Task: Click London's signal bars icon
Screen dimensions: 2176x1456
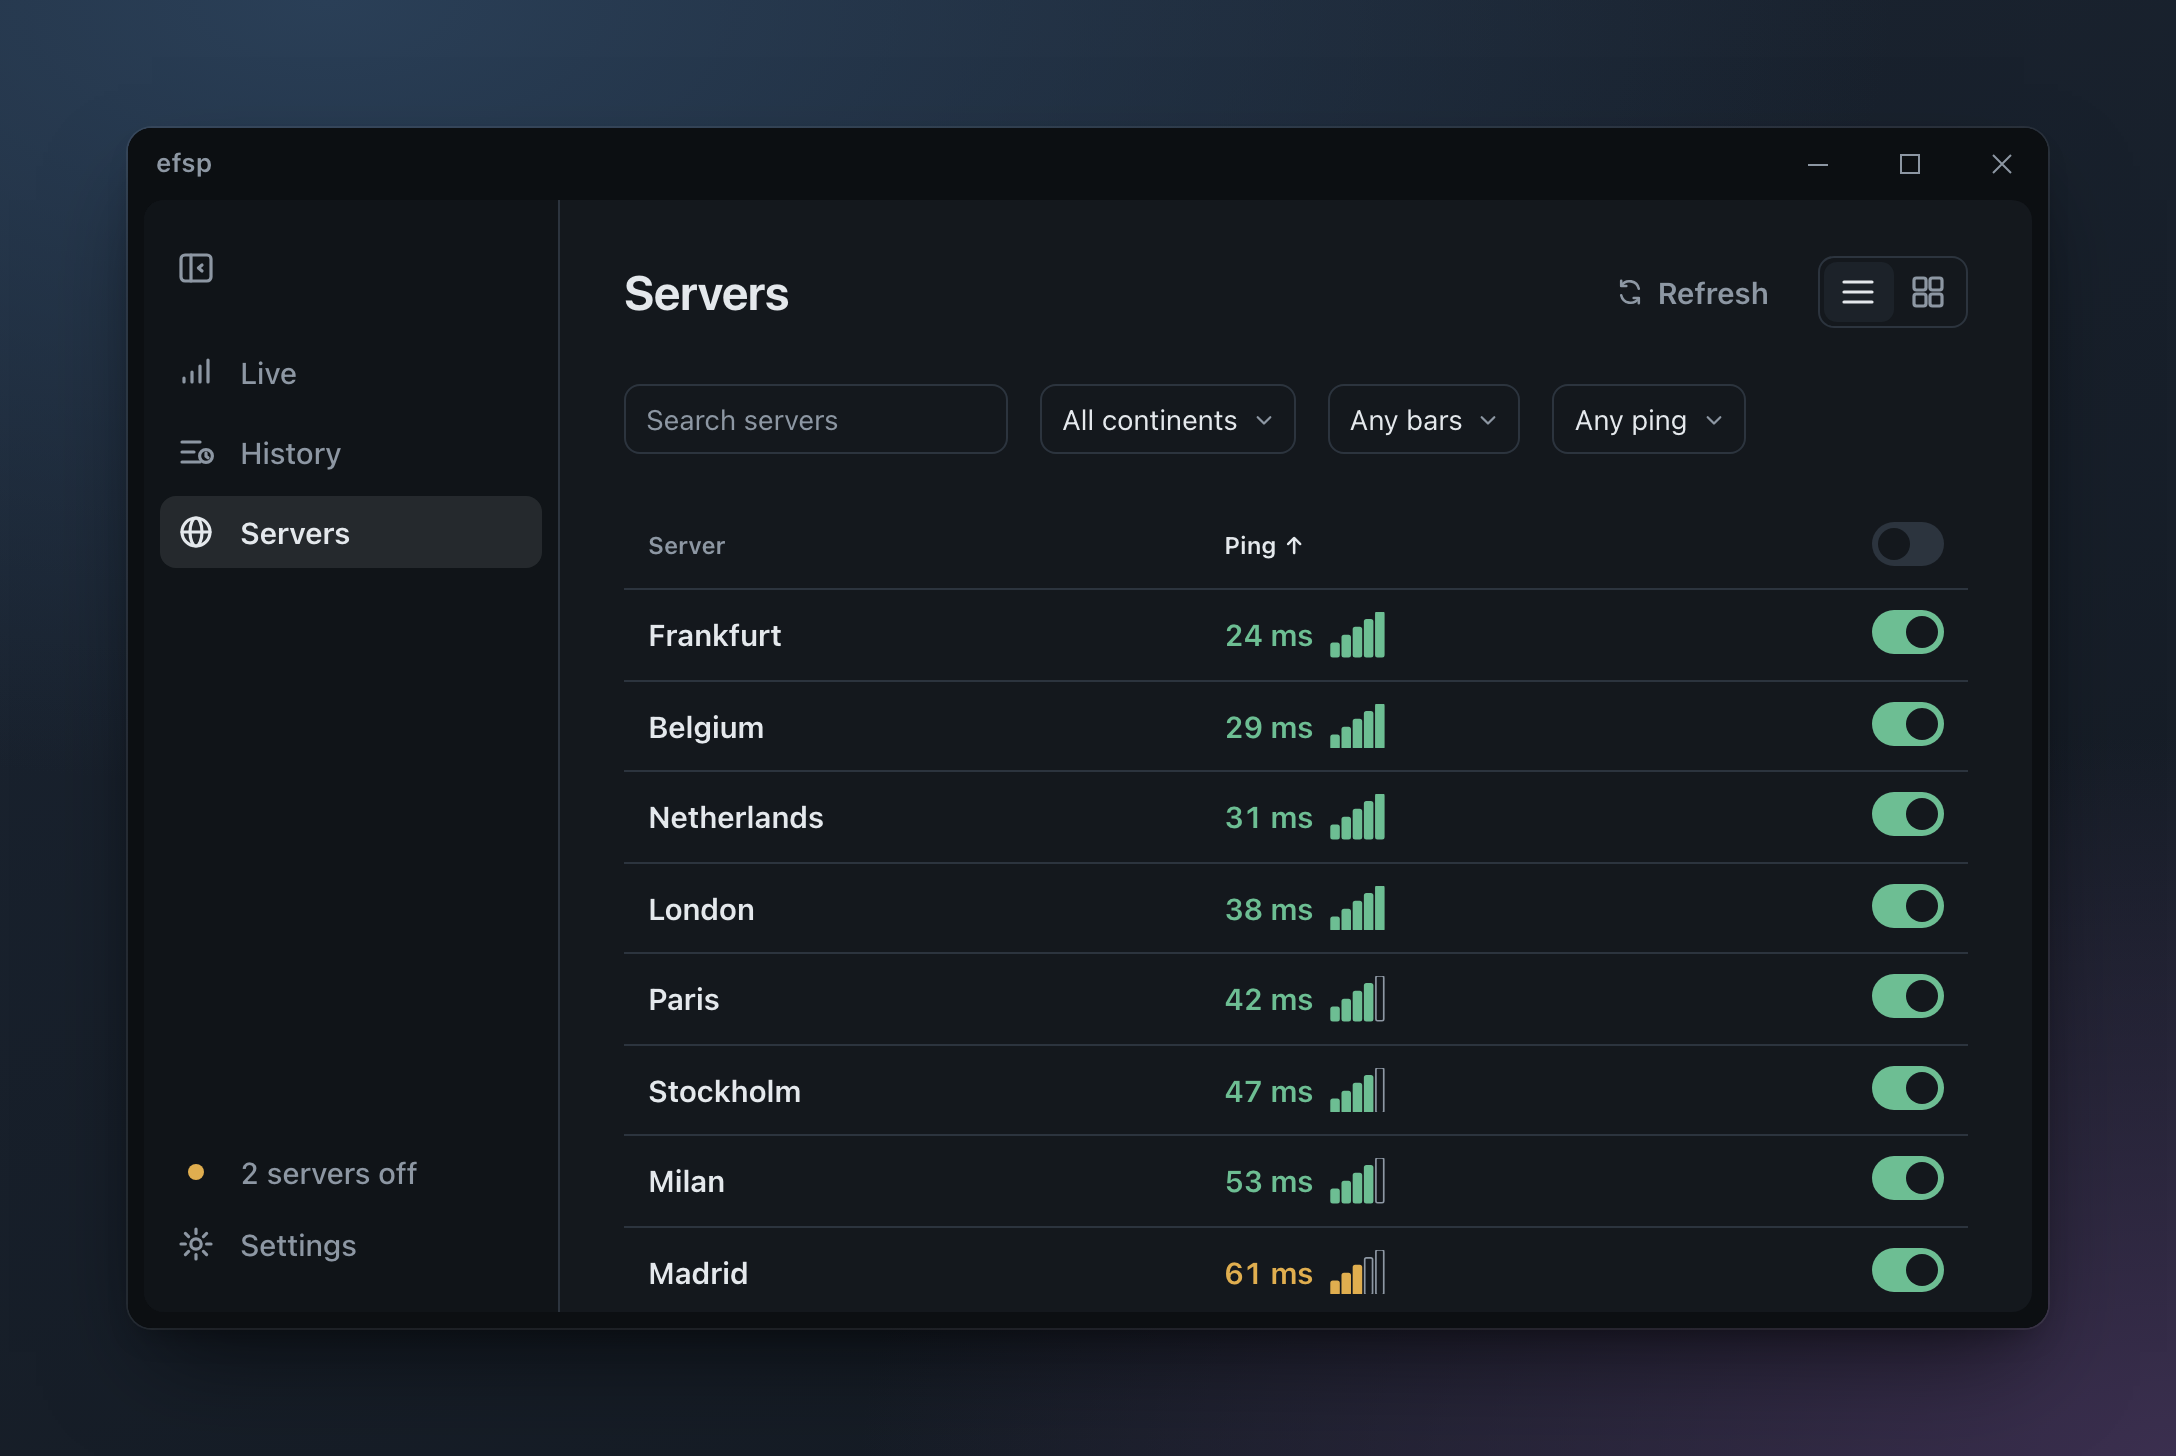Action: pyautogui.click(x=1357, y=908)
